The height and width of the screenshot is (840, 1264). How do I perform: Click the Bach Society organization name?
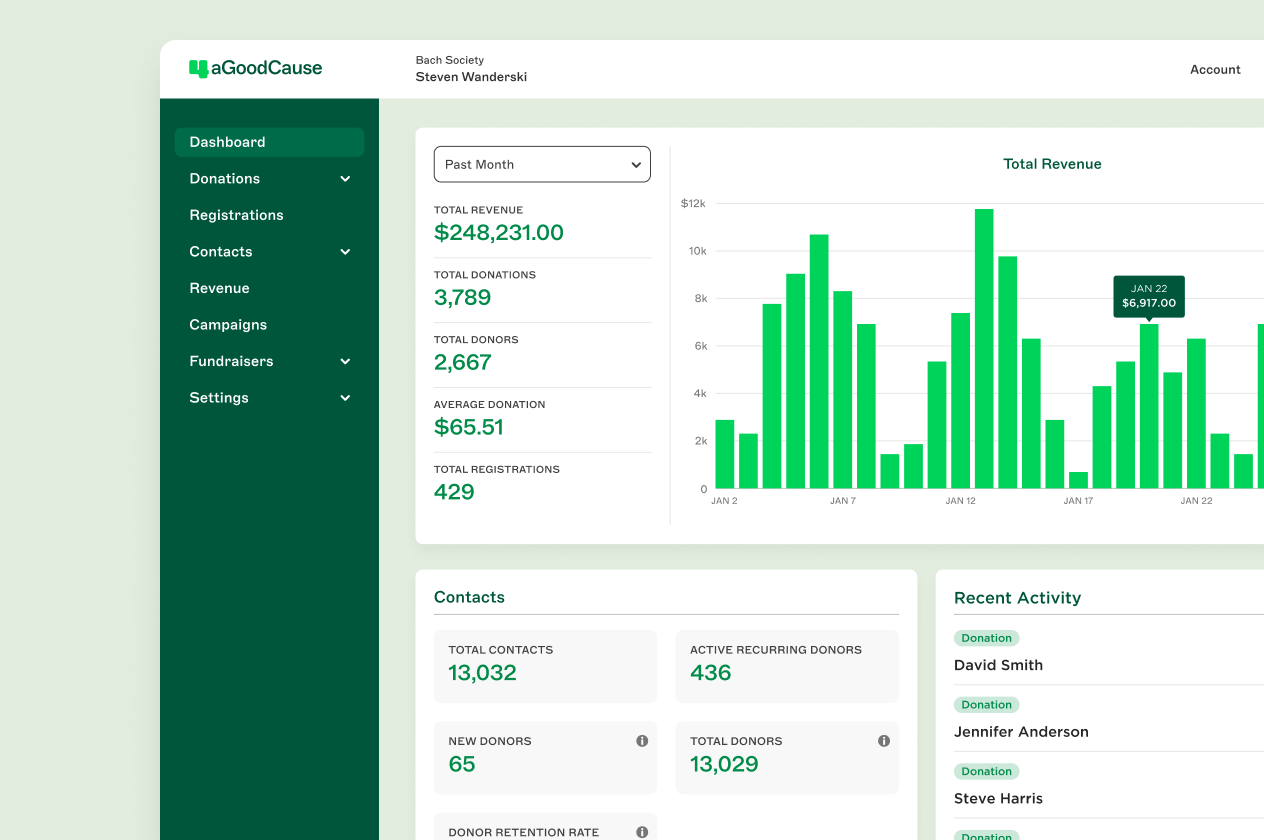pyautogui.click(x=450, y=60)
